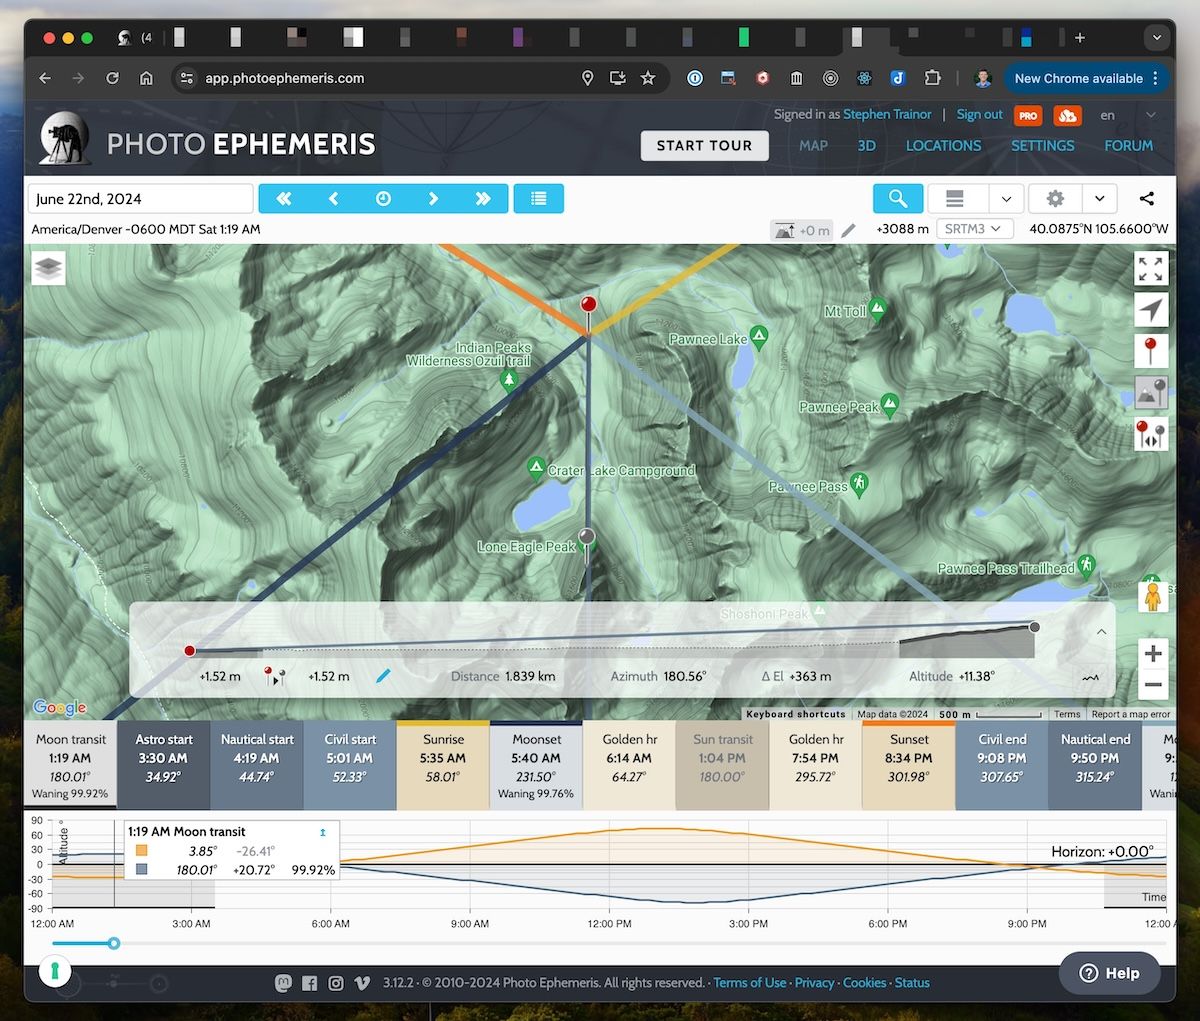Activate the compass direction tool
The height and width of the screenshot is (1021, 1200).
[x=1151, y=309]
